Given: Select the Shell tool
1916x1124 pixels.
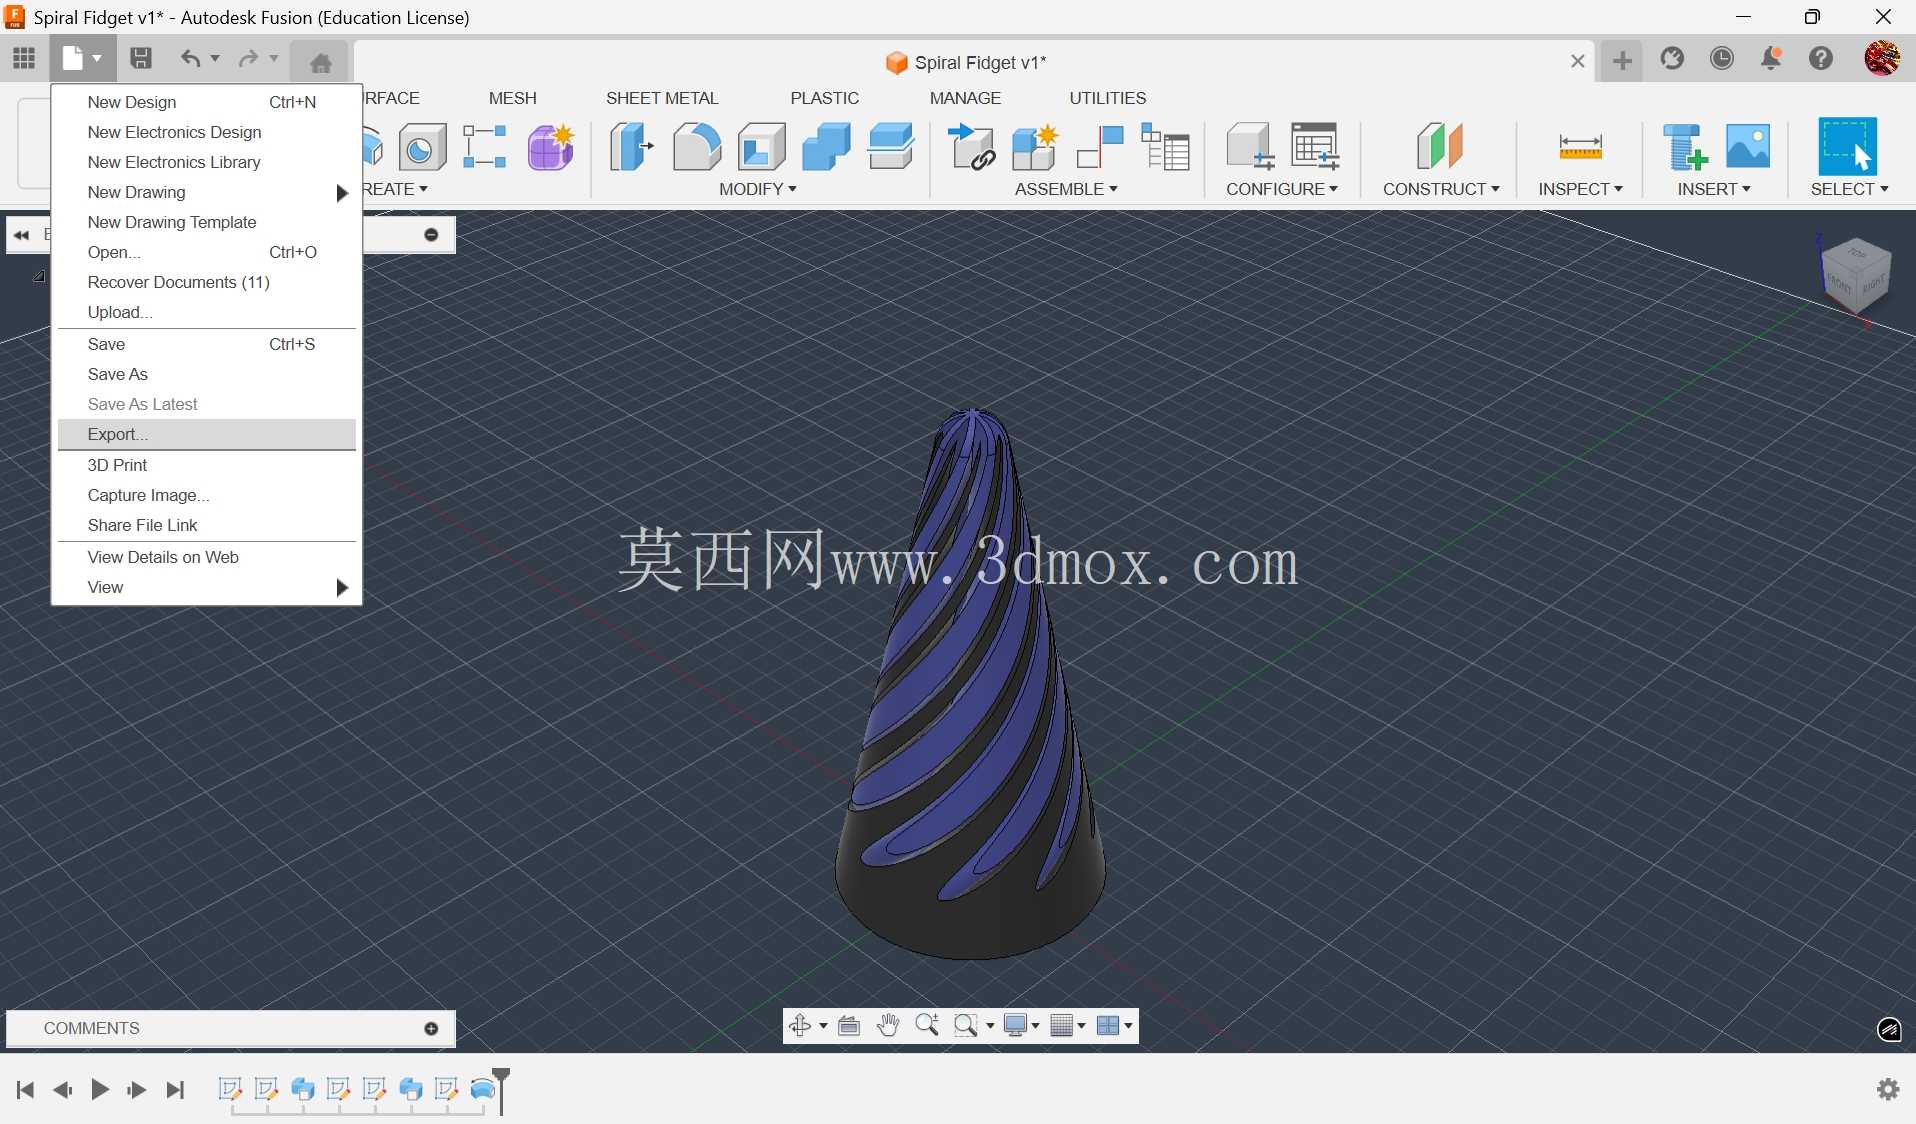Looking at the screenshot, I should tap(762, 147).
